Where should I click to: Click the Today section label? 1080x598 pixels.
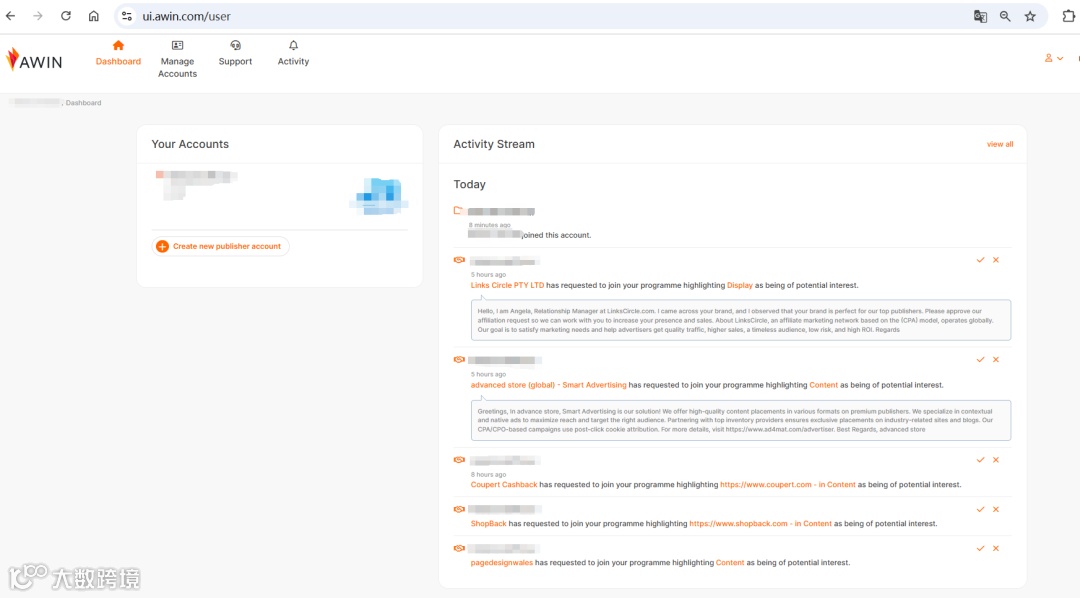[x=469, y=184]
